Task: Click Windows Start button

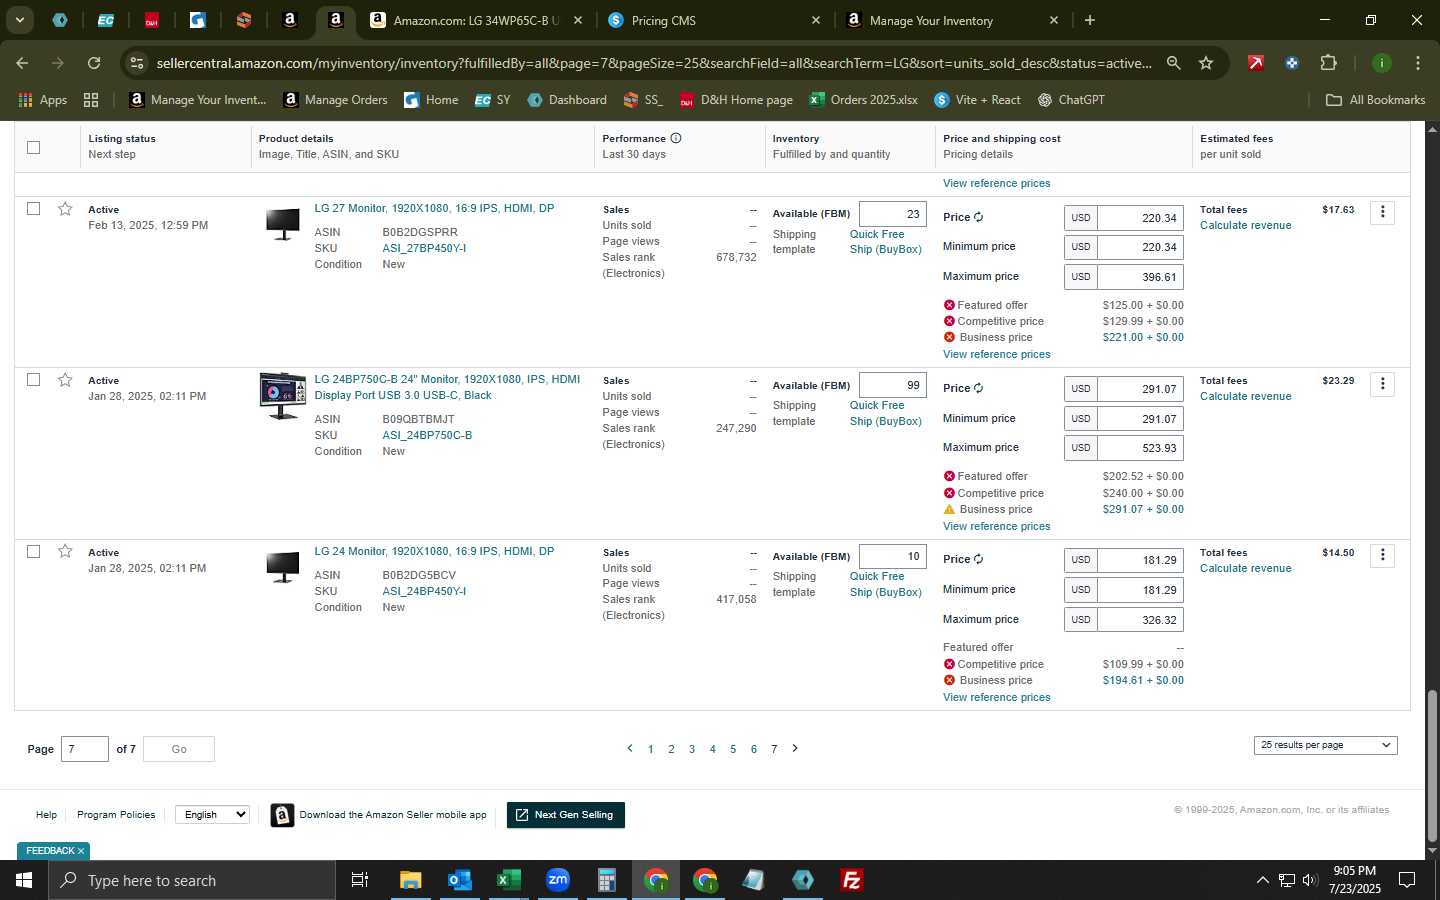Action: click(x=24, y=880)
